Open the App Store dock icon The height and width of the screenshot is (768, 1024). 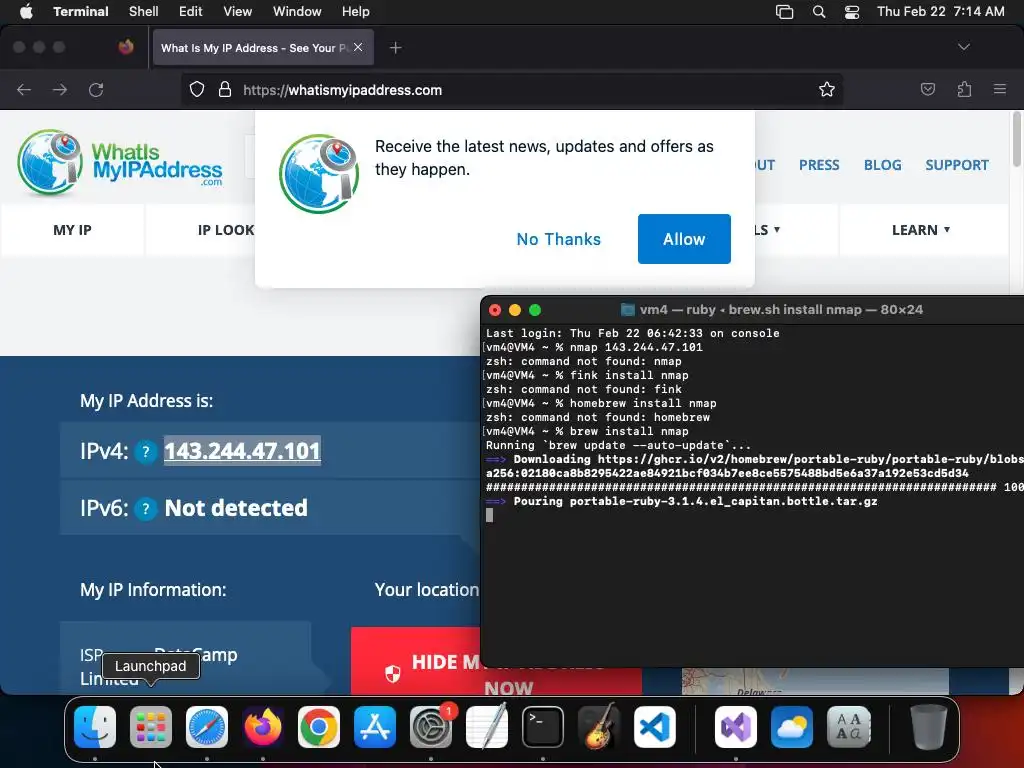(x=375, y=727)
